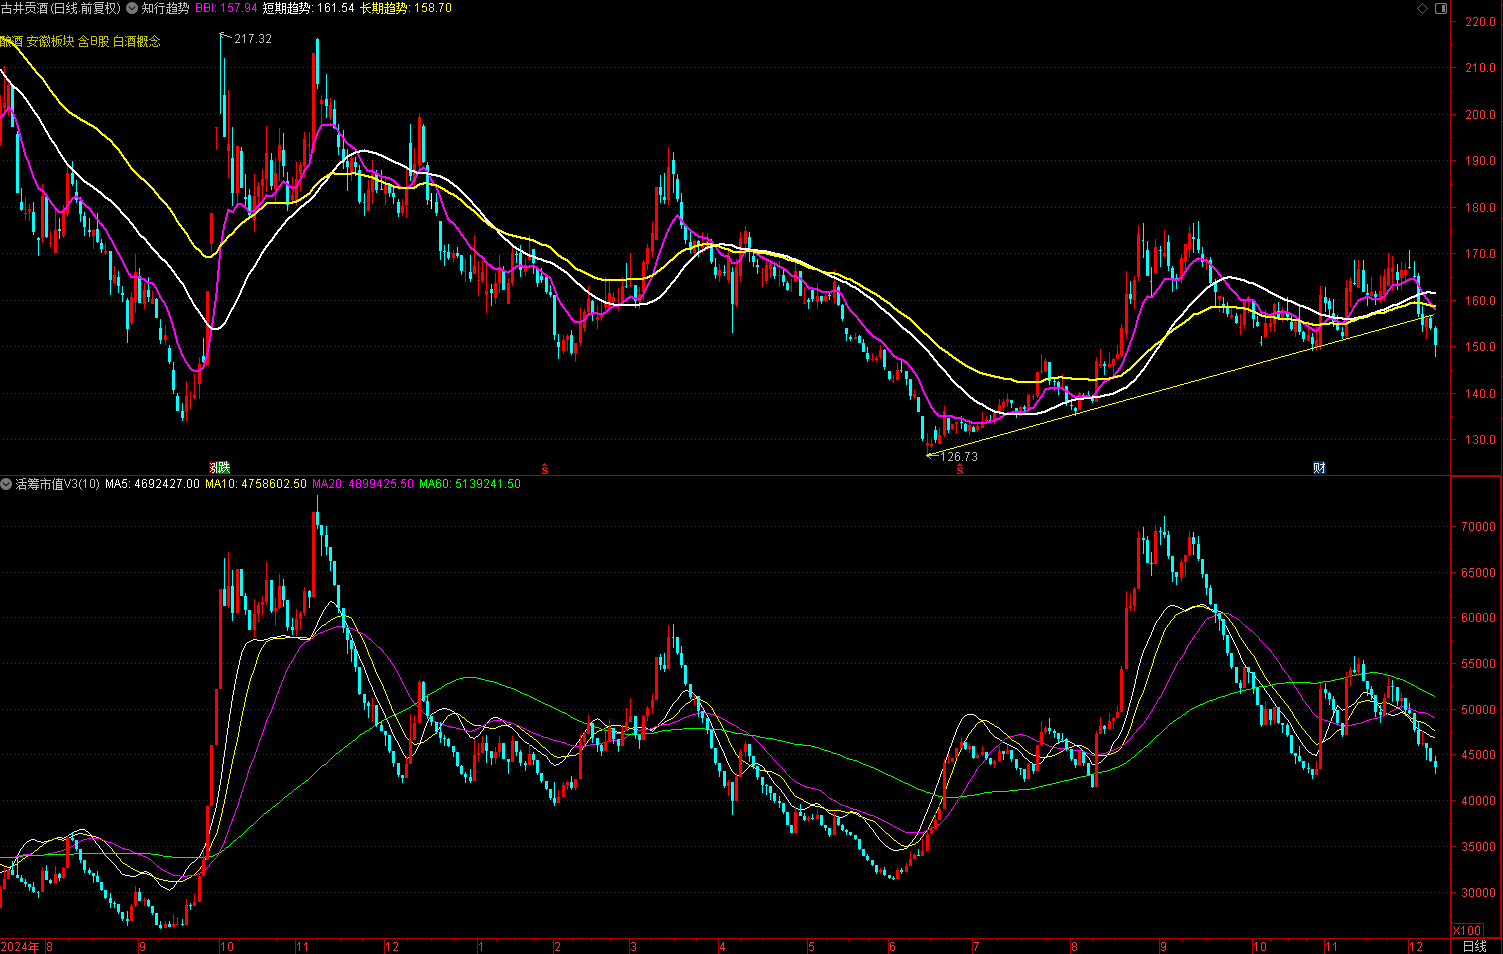Image resolution: width=1503 pixels, height=954 pixels.
Task: Select the 217.32 high price marker
Action: (x=252, y=39)
